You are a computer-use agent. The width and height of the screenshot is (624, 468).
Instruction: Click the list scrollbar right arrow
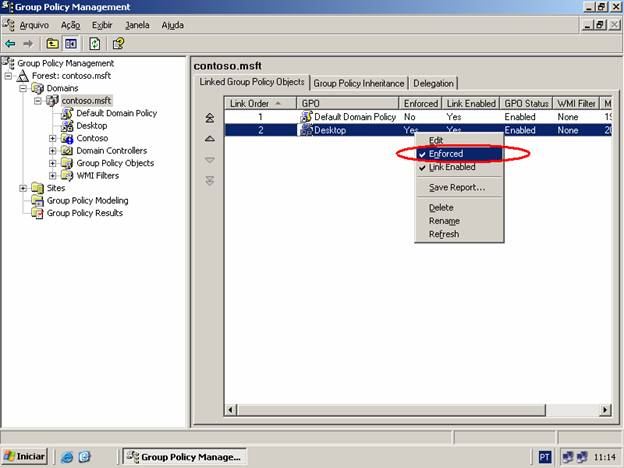605,410
